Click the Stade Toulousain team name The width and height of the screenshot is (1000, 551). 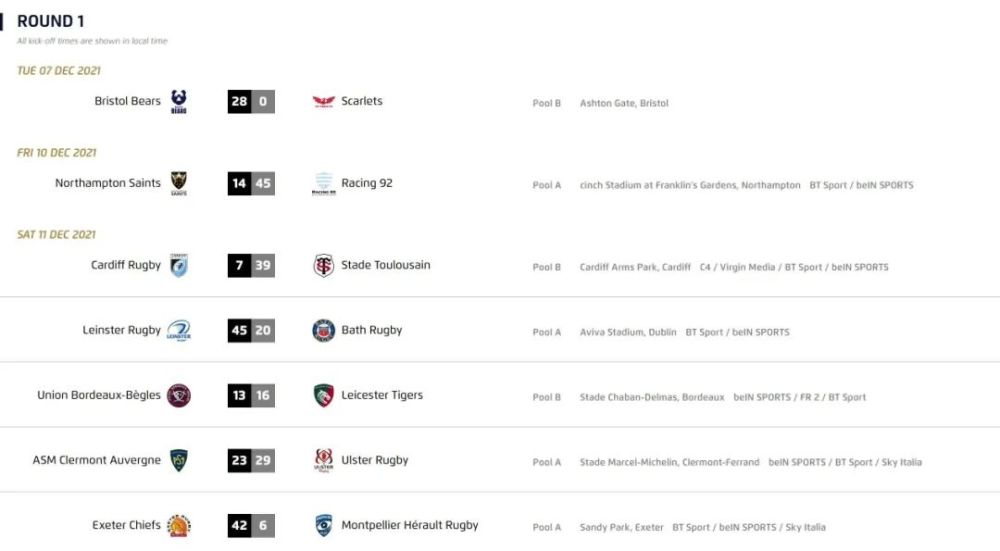(386, 265)
